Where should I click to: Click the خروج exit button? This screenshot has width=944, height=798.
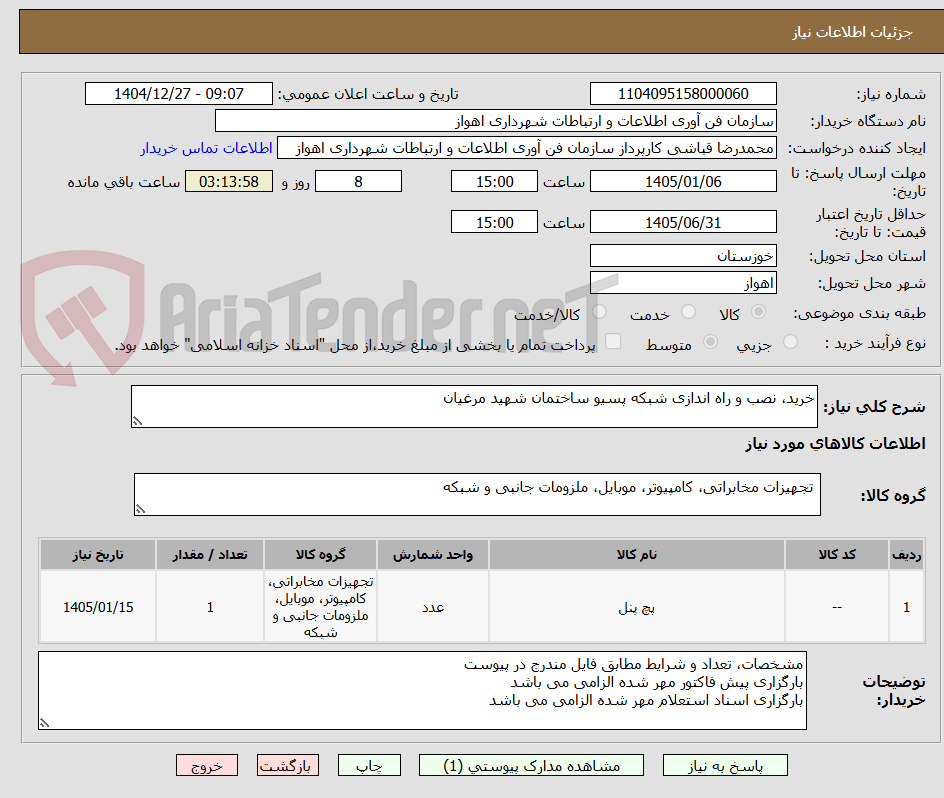(206, 765)
